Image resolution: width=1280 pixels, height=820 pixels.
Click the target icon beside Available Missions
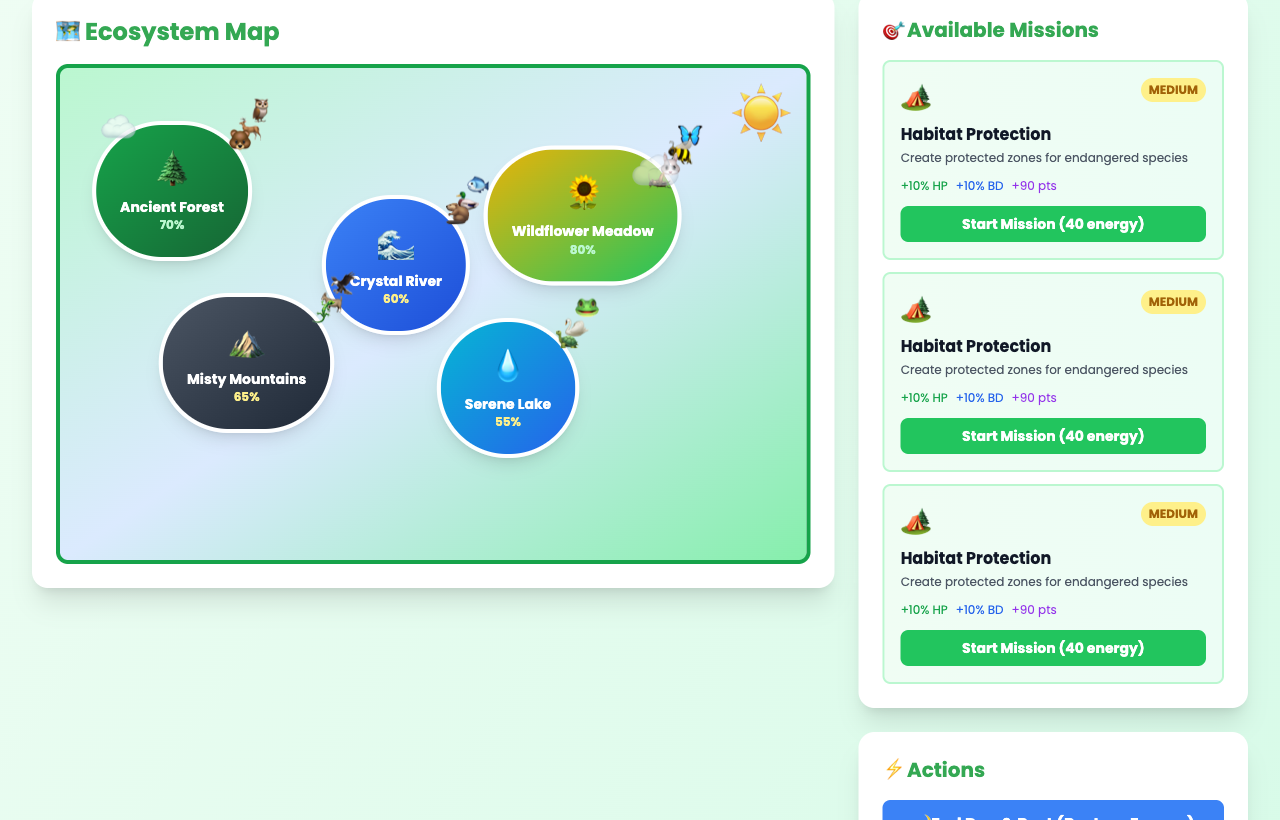[x=893, y=30]
